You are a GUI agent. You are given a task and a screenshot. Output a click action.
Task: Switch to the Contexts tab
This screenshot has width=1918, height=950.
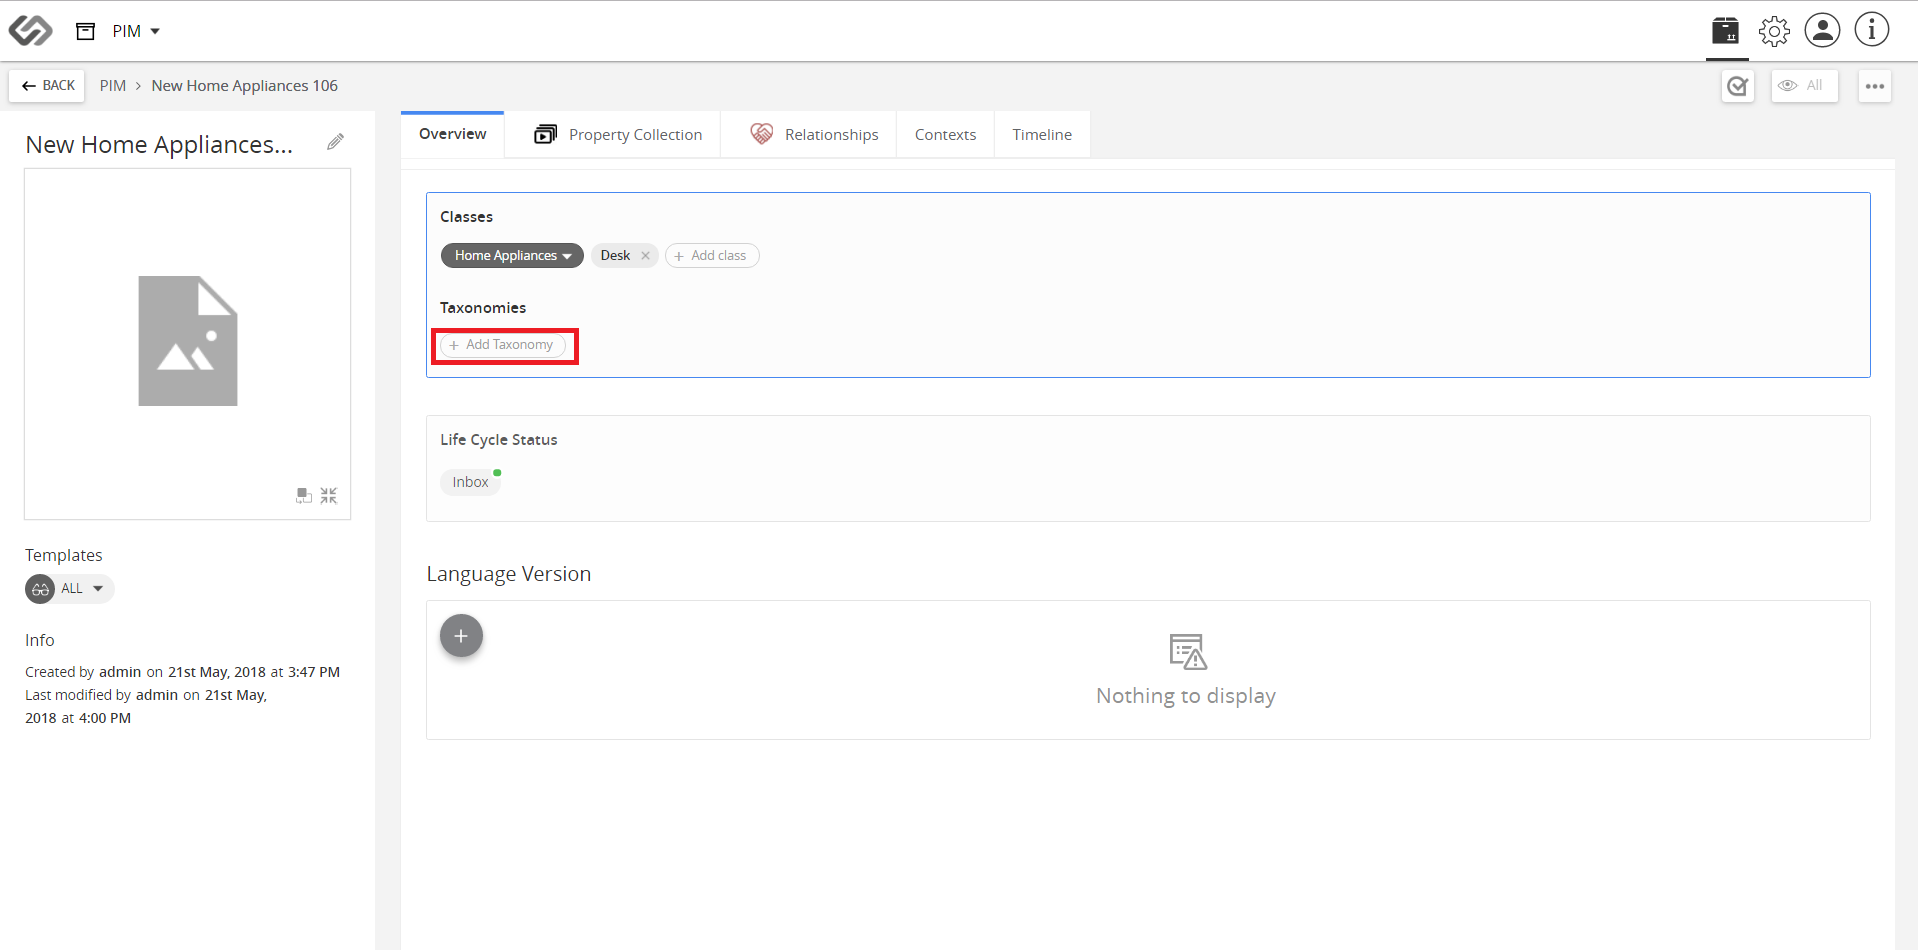[945, 134]
